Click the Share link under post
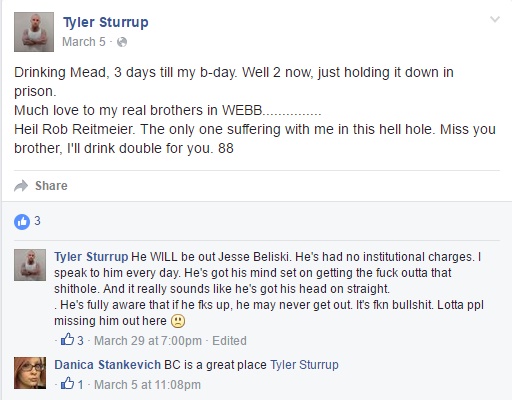 51,186
